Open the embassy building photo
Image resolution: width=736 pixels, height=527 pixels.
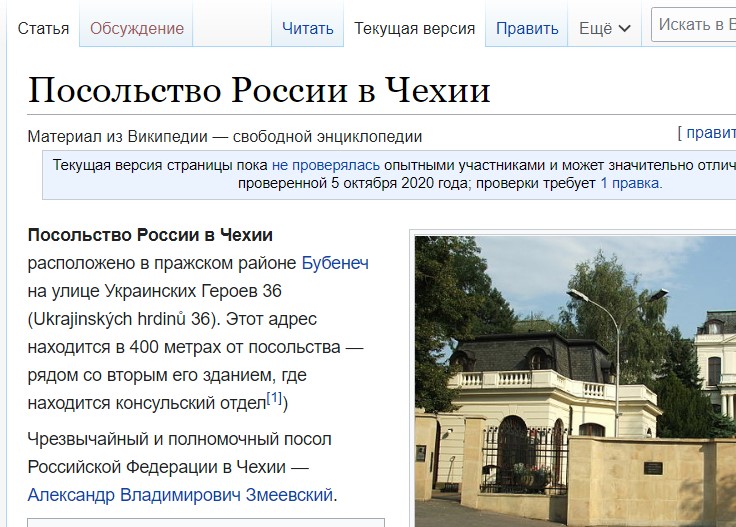pos(575,380)
